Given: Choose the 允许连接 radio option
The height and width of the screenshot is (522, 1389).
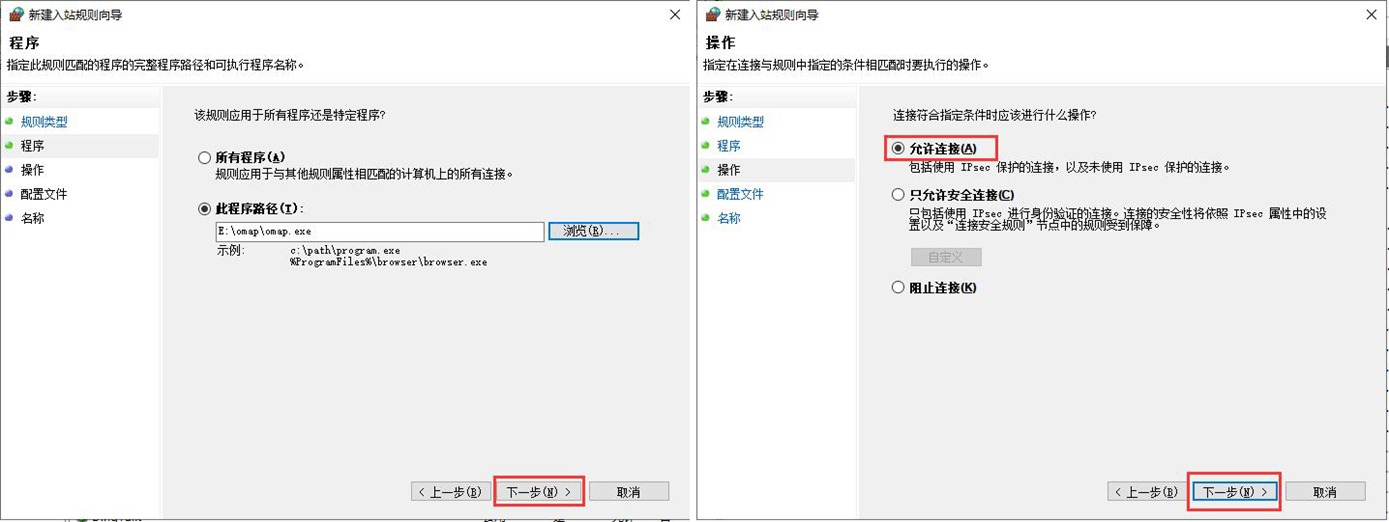Looking at the screenshot, I should tap(898, 149).
